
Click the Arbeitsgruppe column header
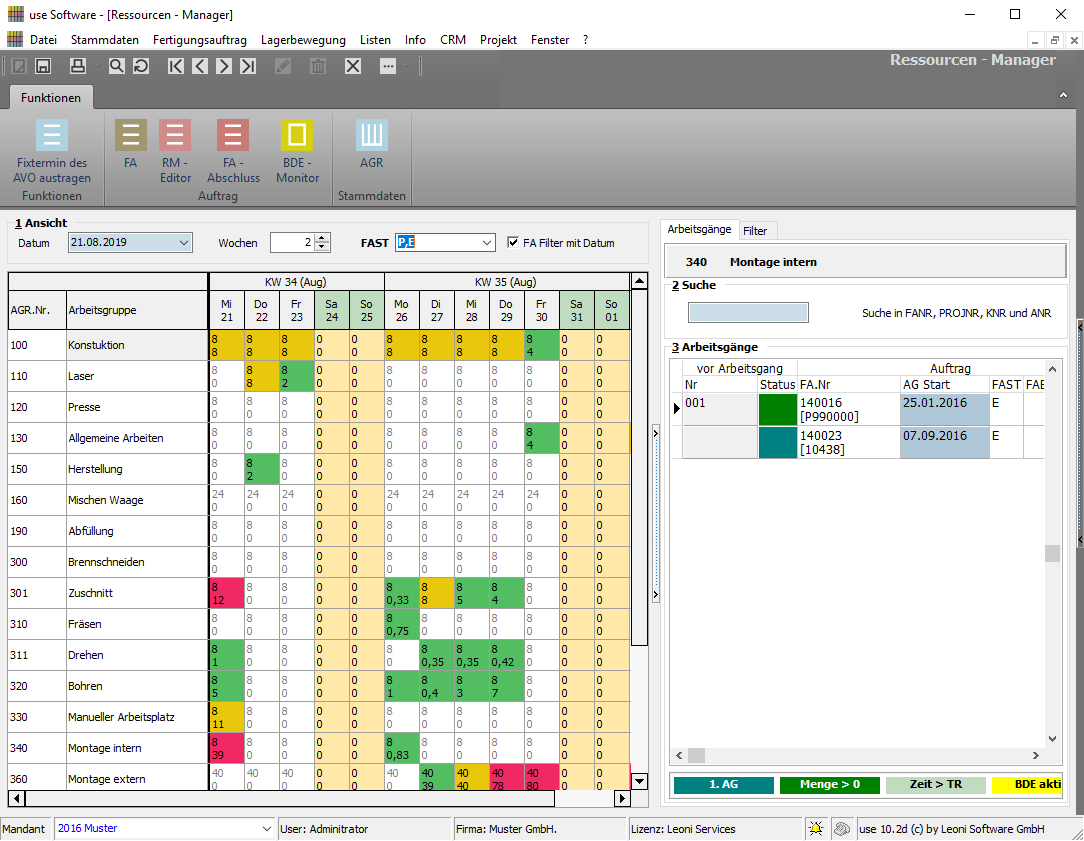(137, 310)
